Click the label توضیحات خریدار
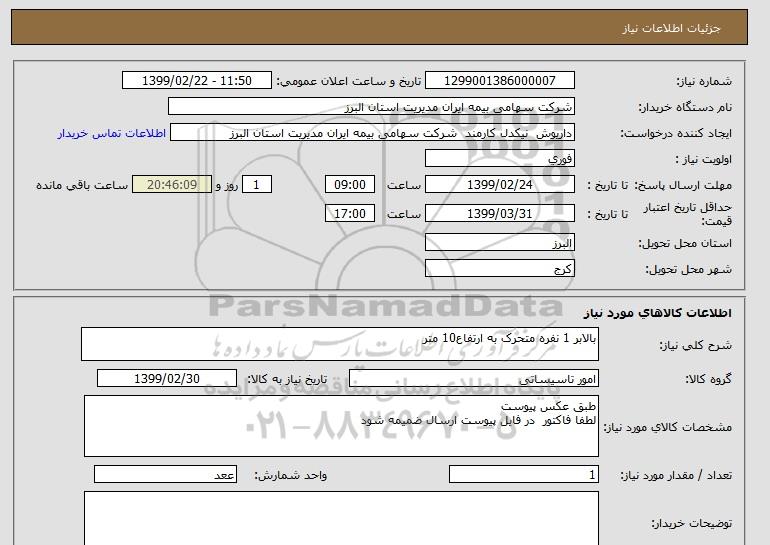Viewport: 770px width, 545px height. (691, 523)
